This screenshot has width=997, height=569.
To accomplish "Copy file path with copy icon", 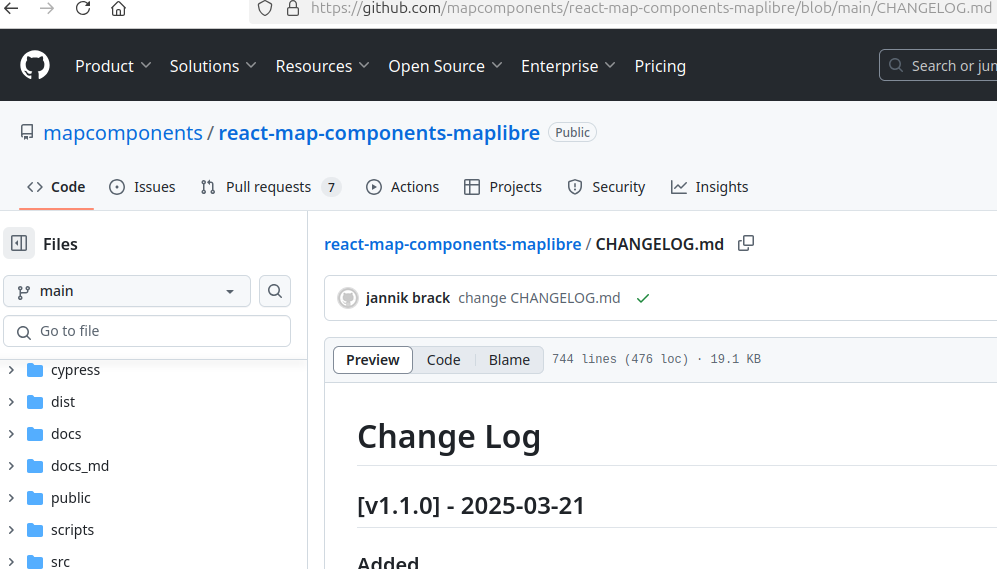I will point(746,243).
